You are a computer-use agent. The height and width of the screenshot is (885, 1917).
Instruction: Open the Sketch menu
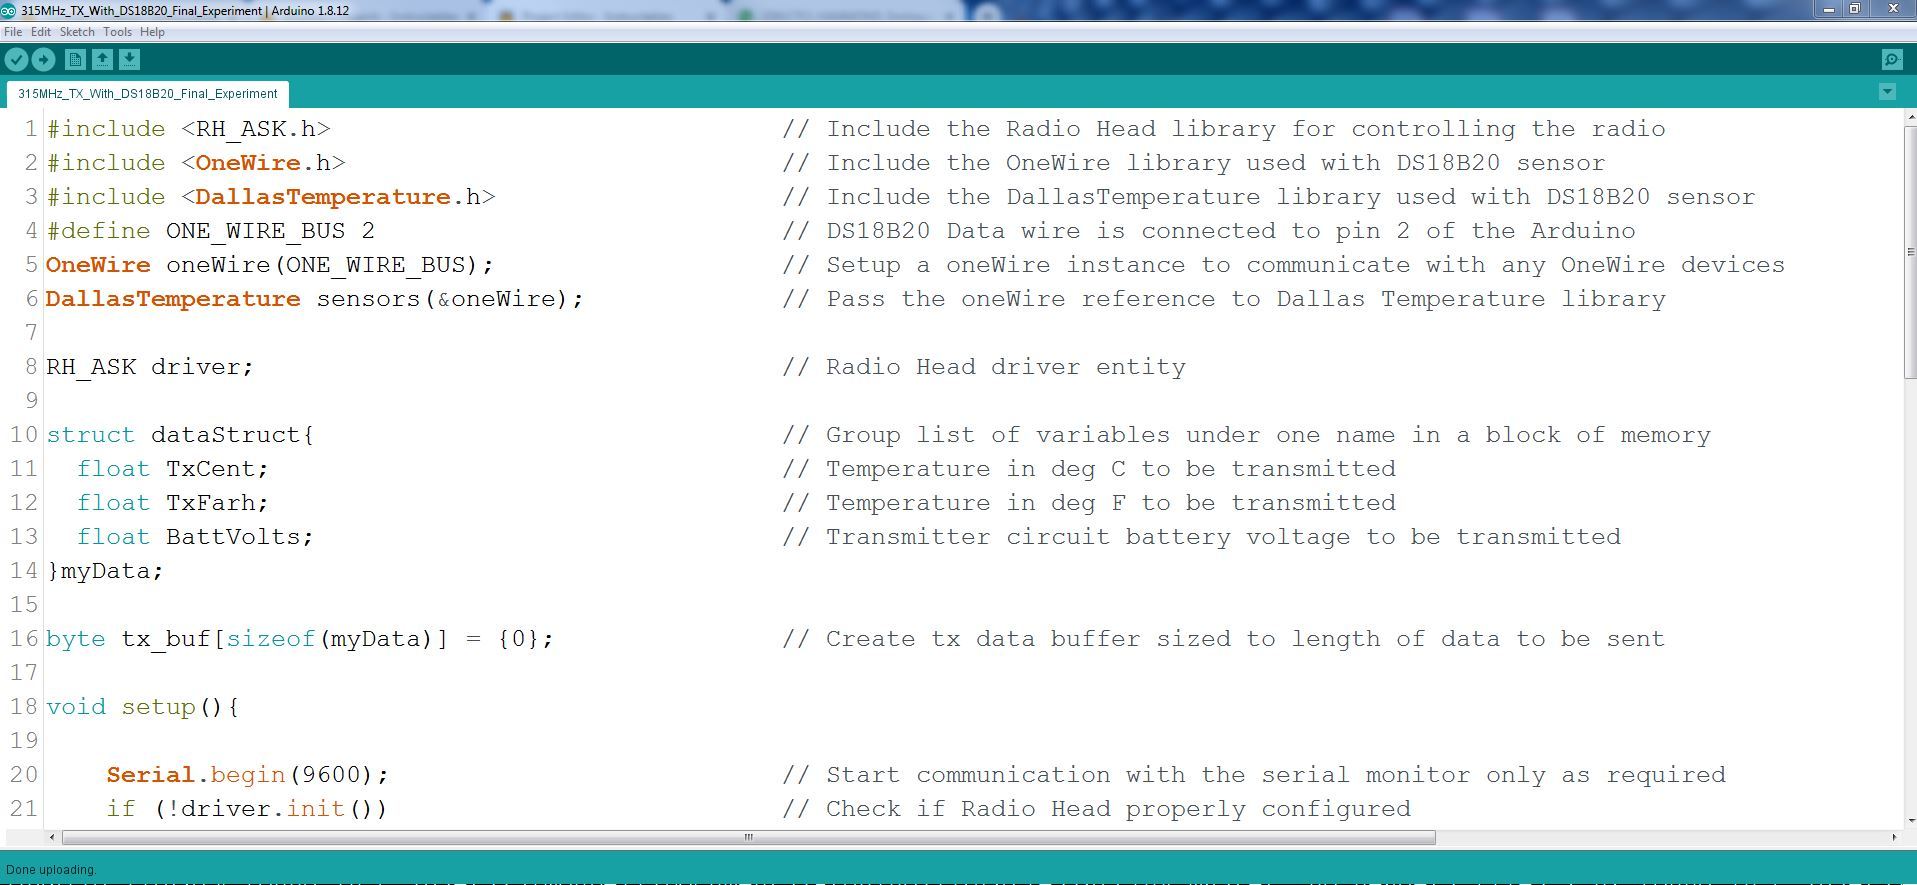click(x=77, y=32)
